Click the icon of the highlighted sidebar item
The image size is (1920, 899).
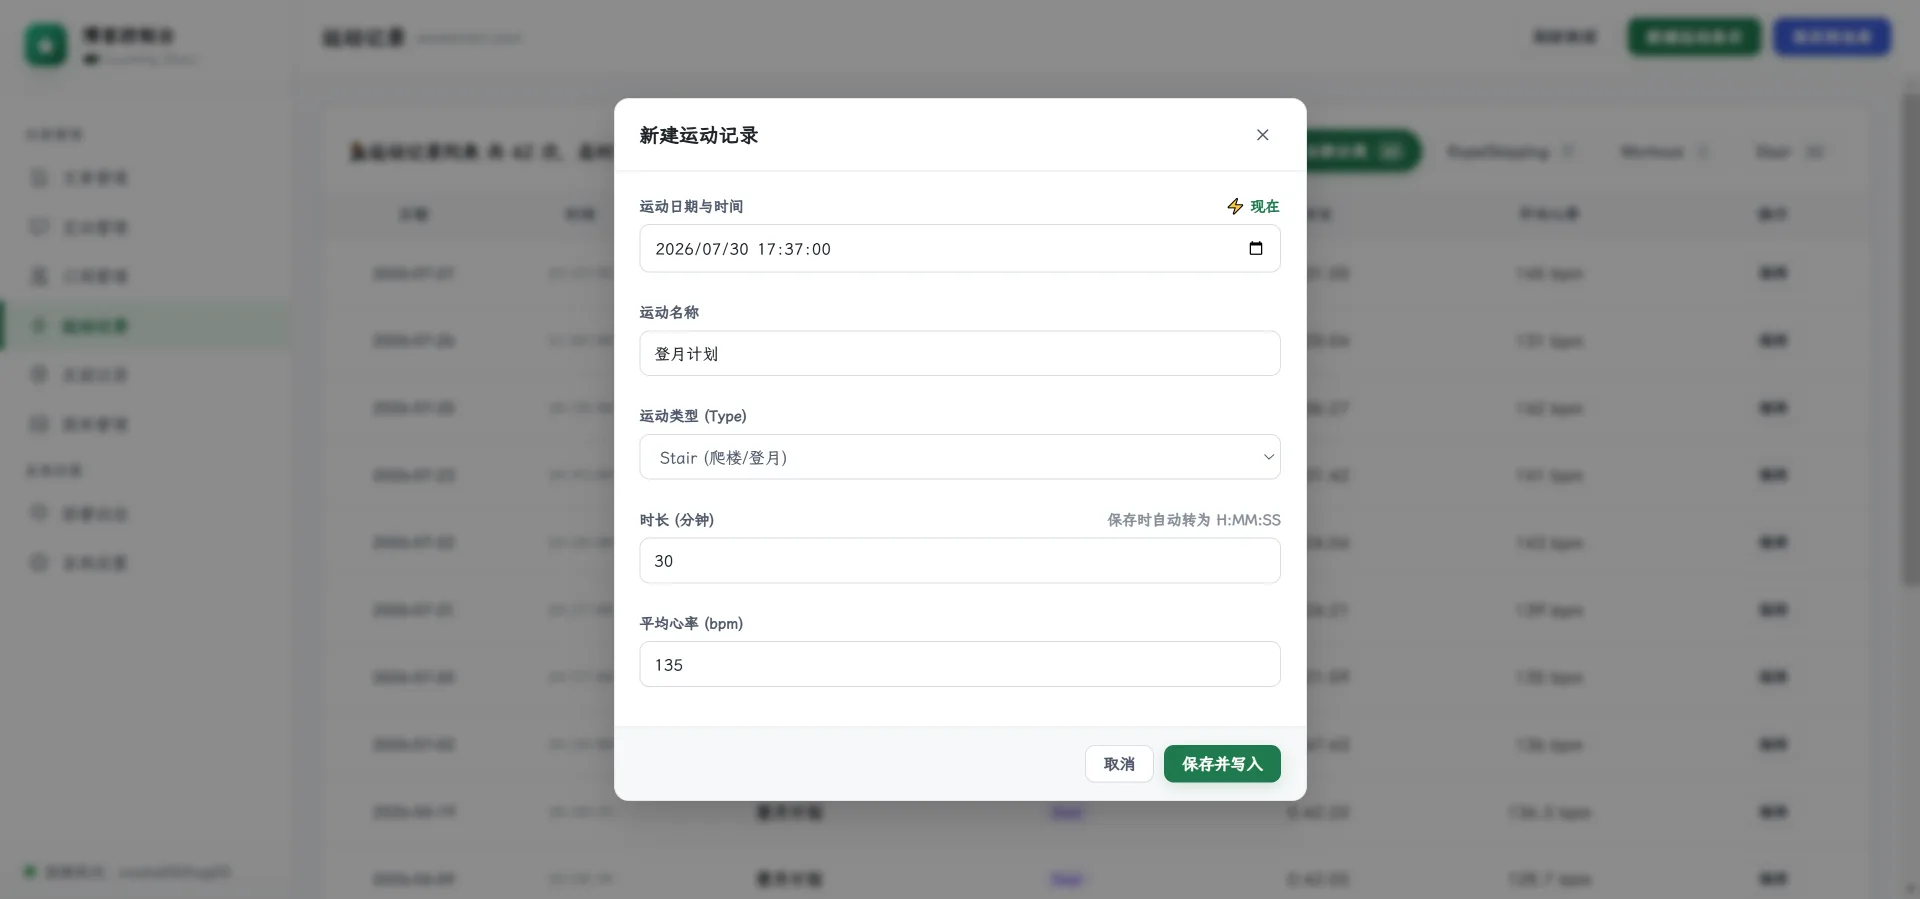(39, 325)
